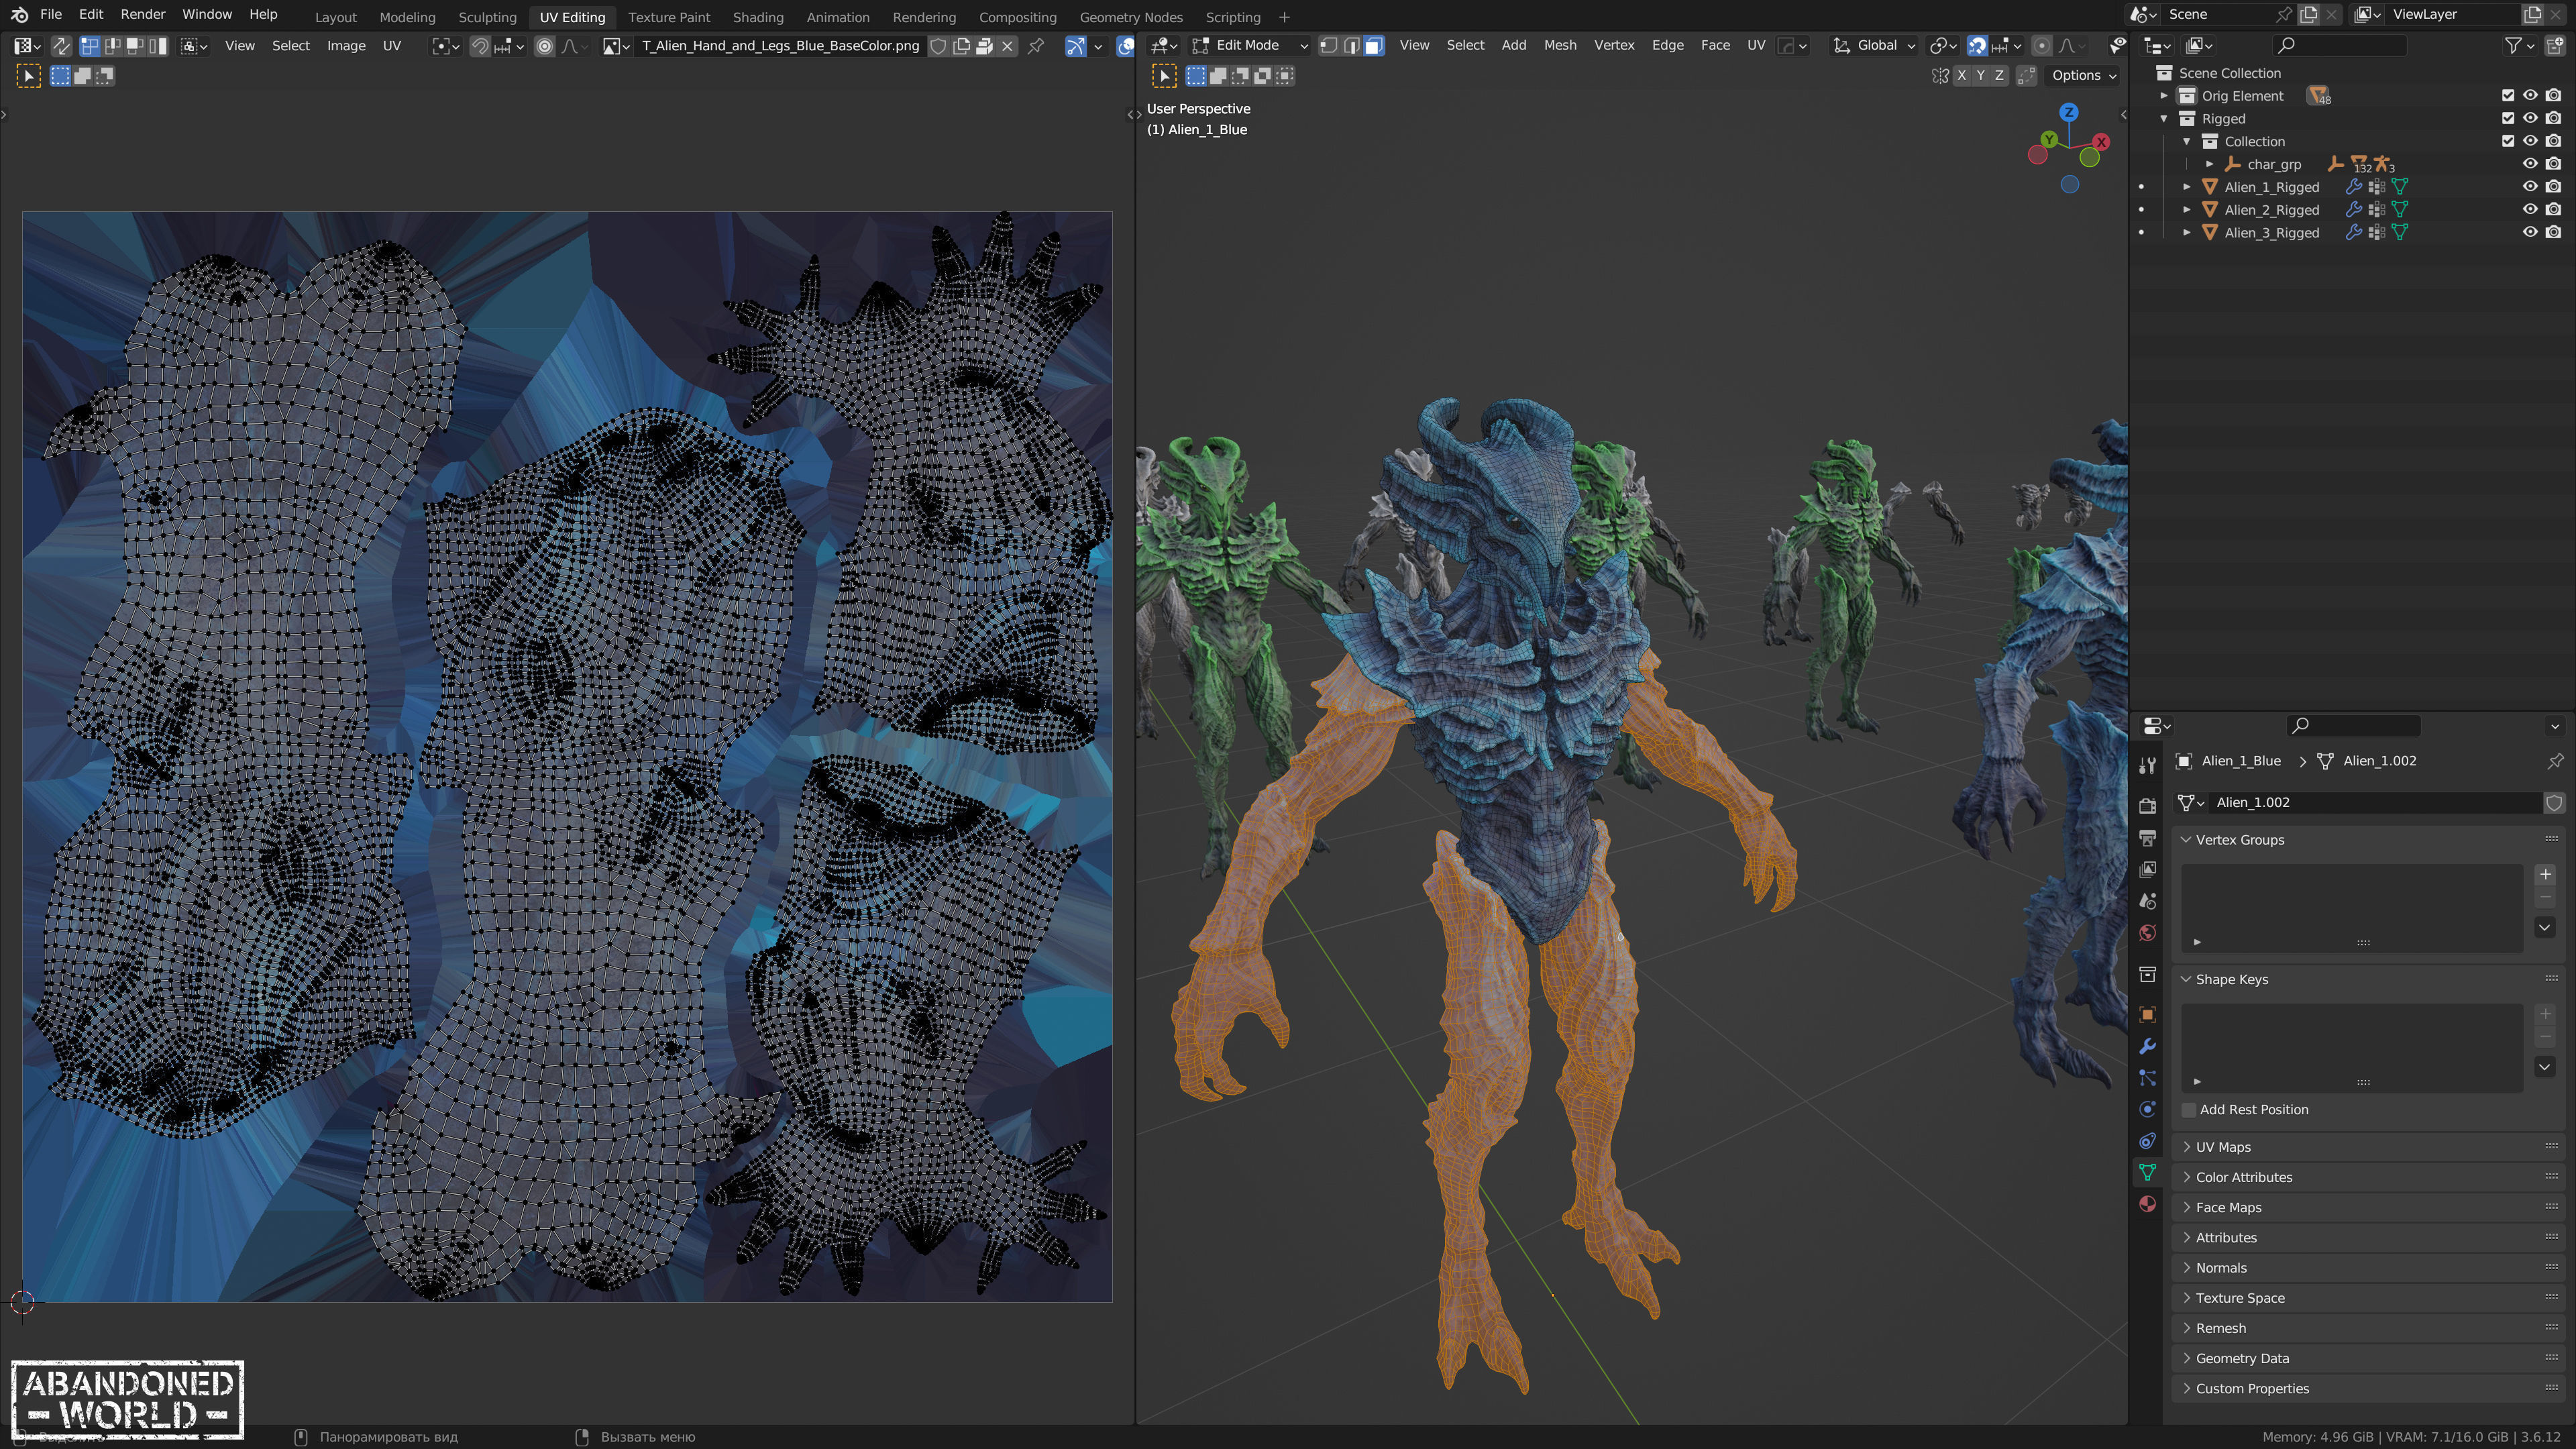Click the new scene icon
This screenshot has height=1449, width=2576.
[2309, 14]
